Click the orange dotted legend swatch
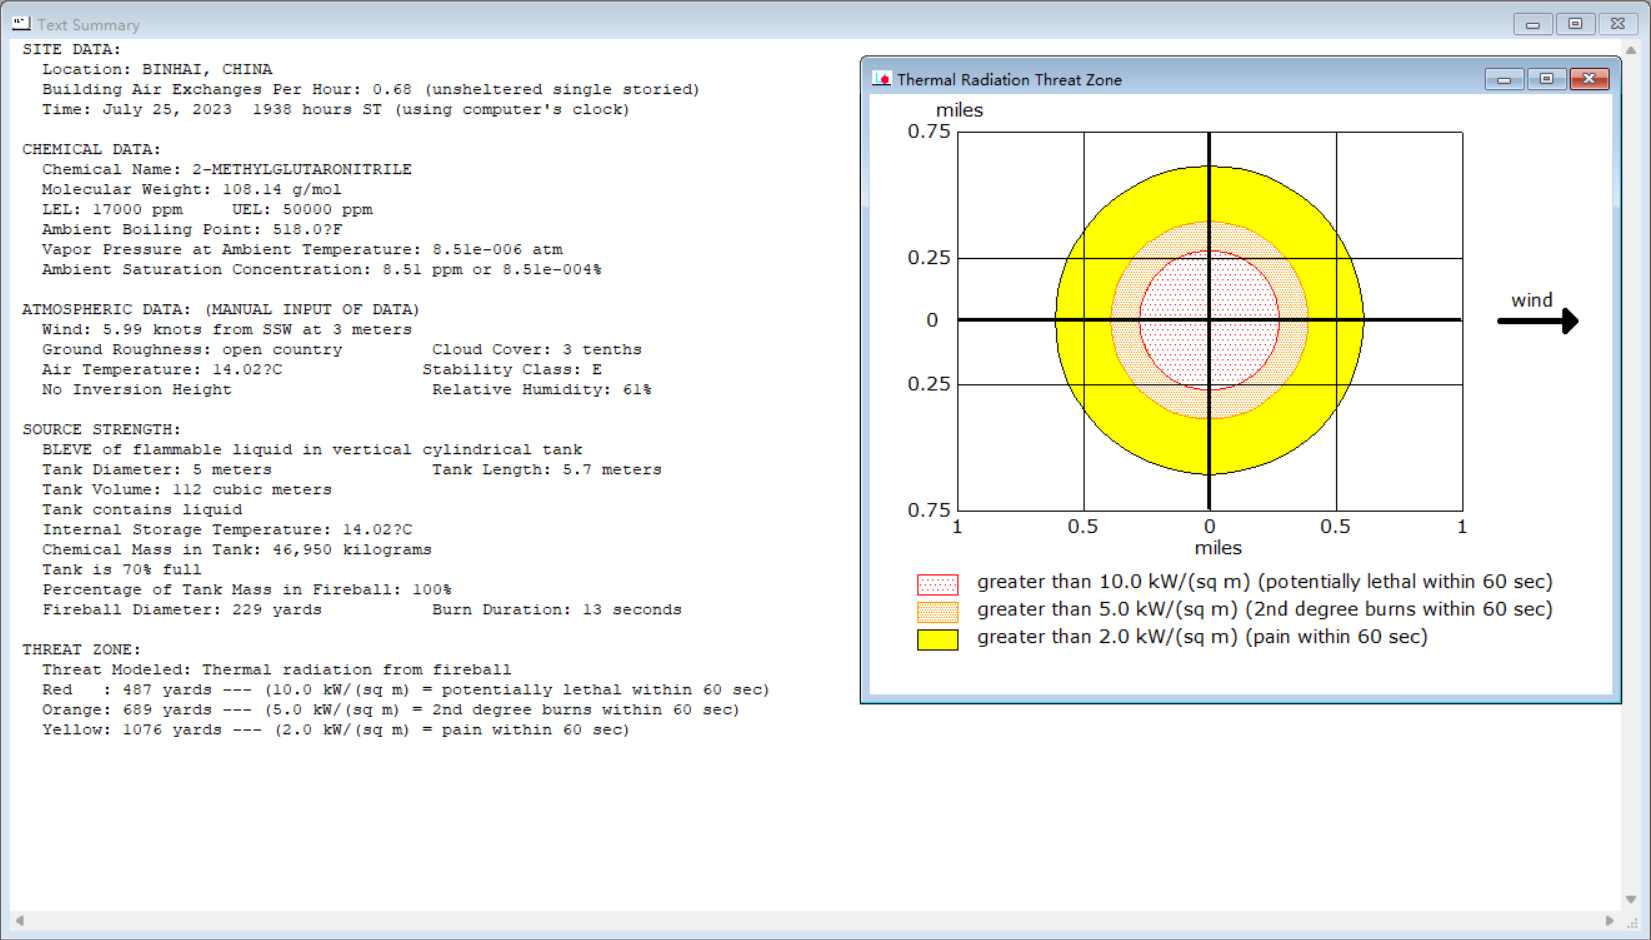The width and height of the screenshot is (1651, 940). click(x=938, y=612)
